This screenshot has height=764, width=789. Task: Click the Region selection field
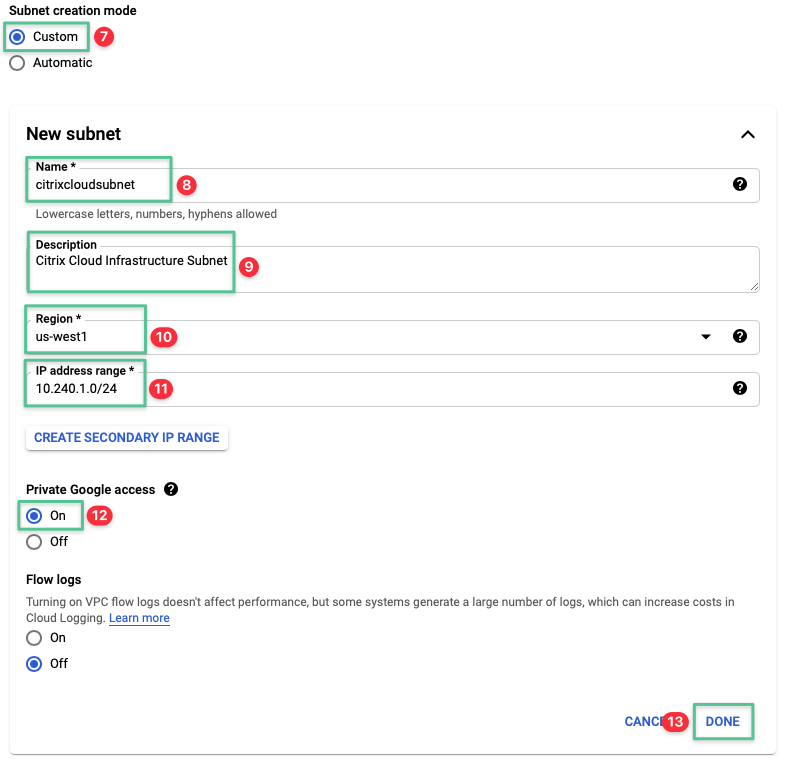pyautogui.click(x=400, y=337)
